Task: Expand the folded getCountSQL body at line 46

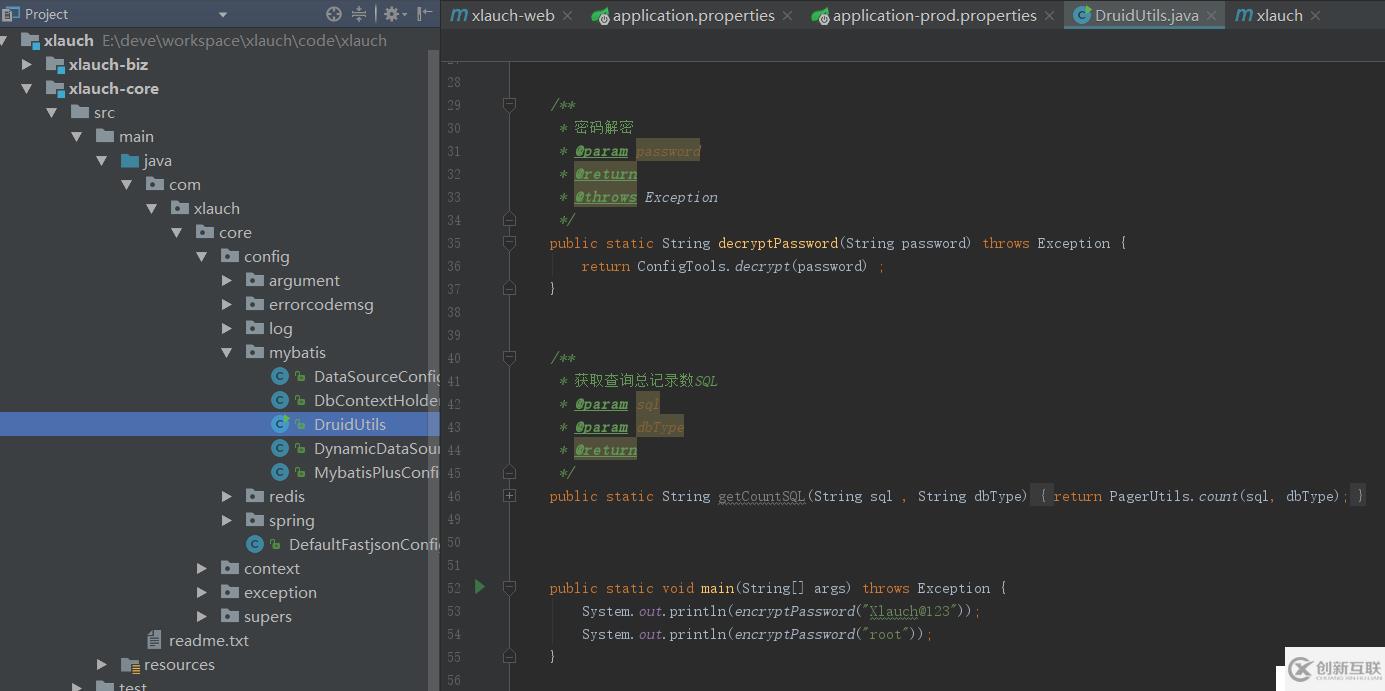Action: click(509, 495)
